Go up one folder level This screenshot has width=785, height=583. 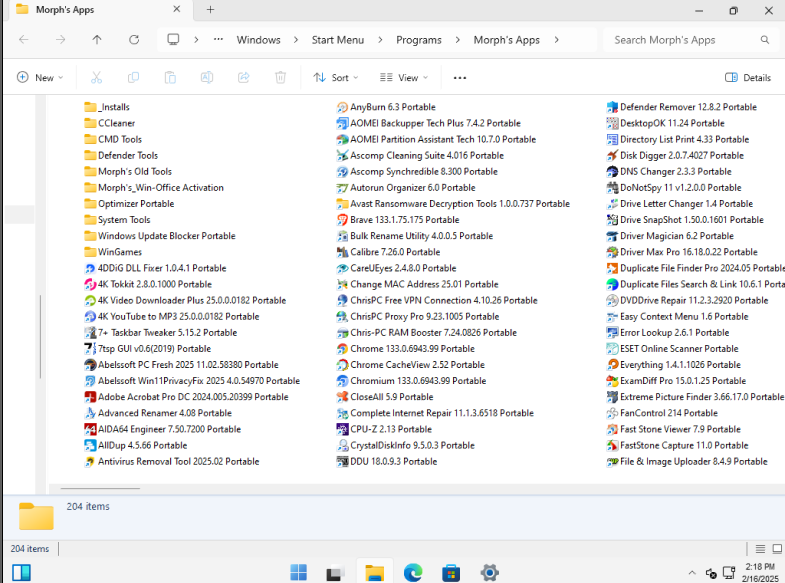(x=97, y=40)
